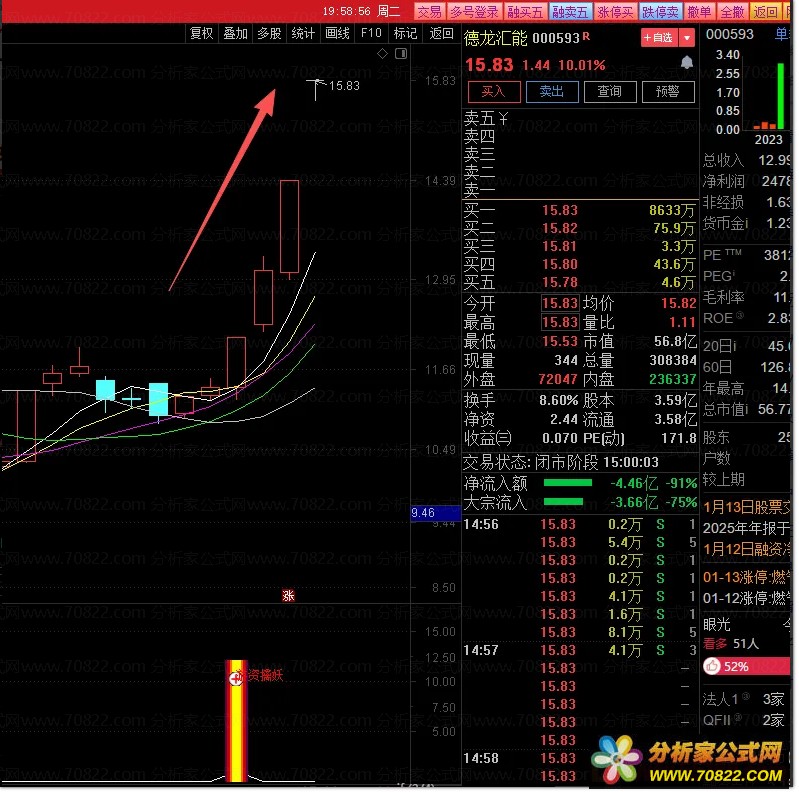Viewport: 799px width, 792px height.
Task: Click the 卖出 sell button
Action: click(x=551, y=92)
